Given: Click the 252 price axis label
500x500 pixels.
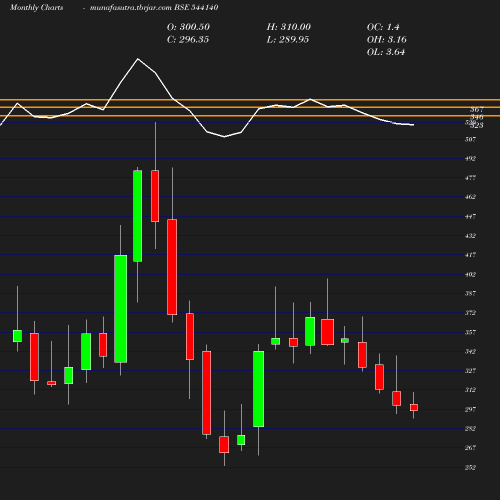Looking at the screenshot, I should (x=470, y=467).
